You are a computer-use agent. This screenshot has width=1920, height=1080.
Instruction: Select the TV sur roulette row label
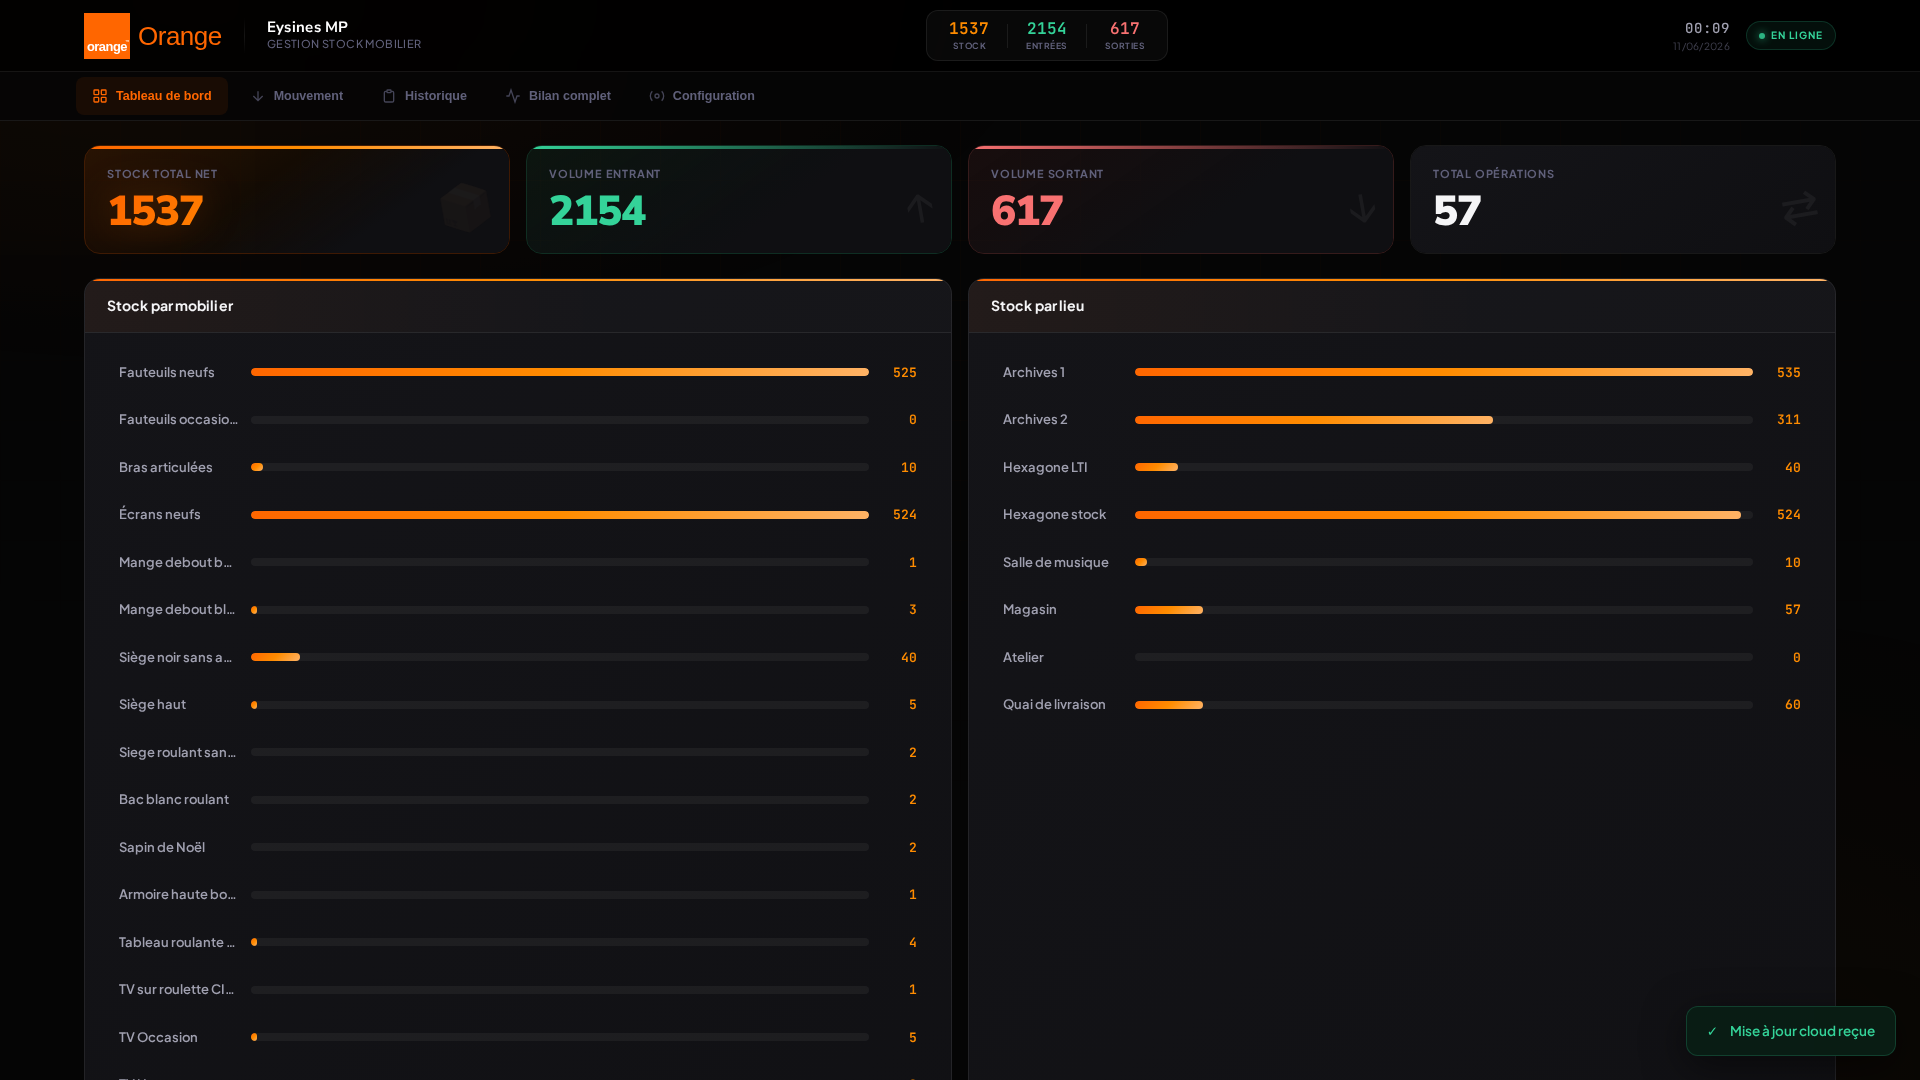pos(177,989)
